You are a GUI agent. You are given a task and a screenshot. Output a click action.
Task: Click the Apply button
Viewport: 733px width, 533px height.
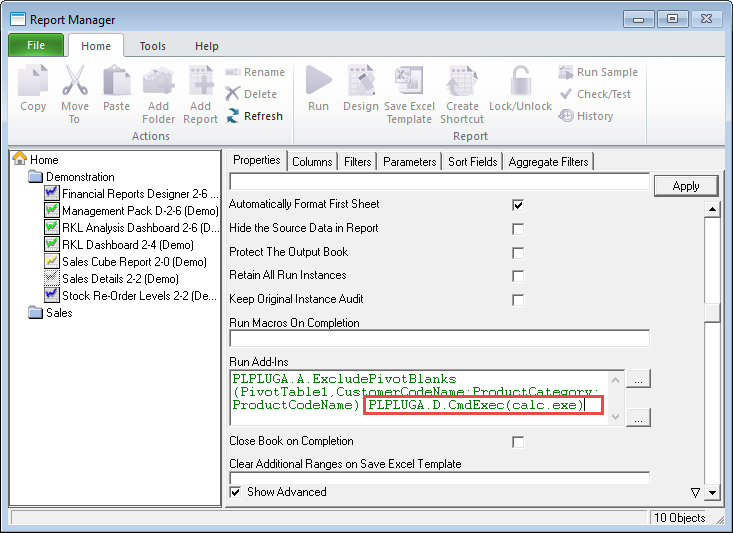click(686, 186)
